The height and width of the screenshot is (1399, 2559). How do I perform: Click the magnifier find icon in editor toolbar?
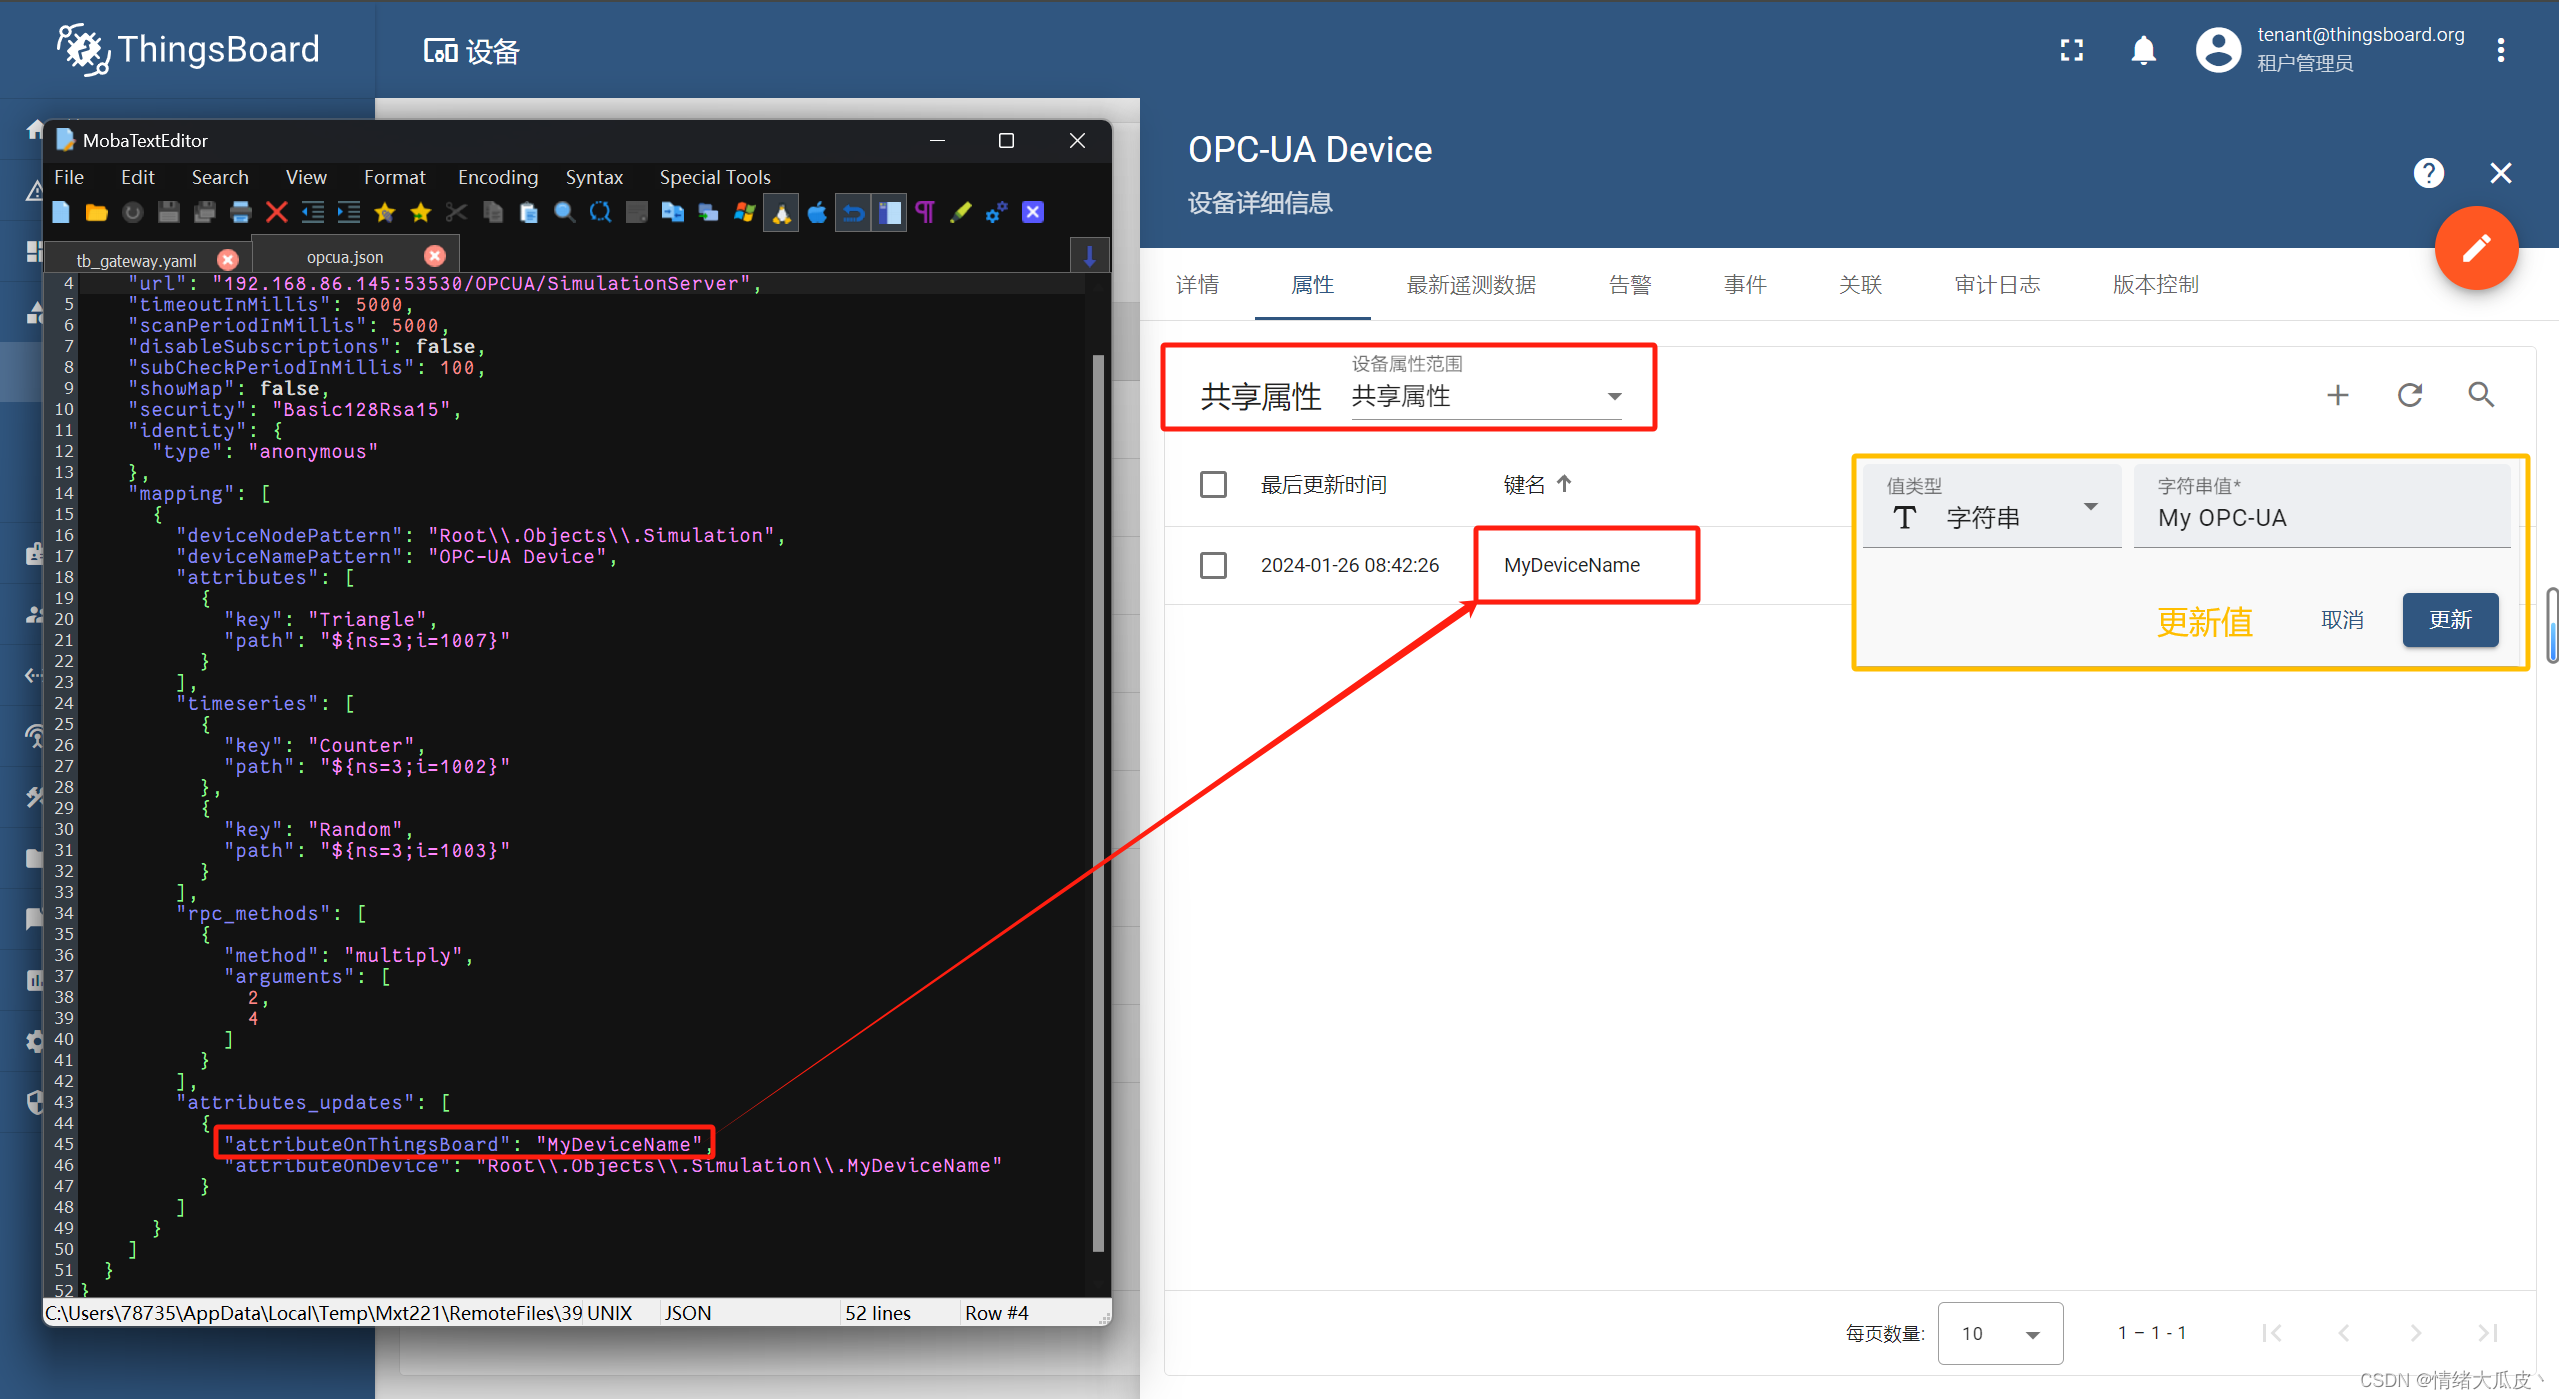click(564, 212)
